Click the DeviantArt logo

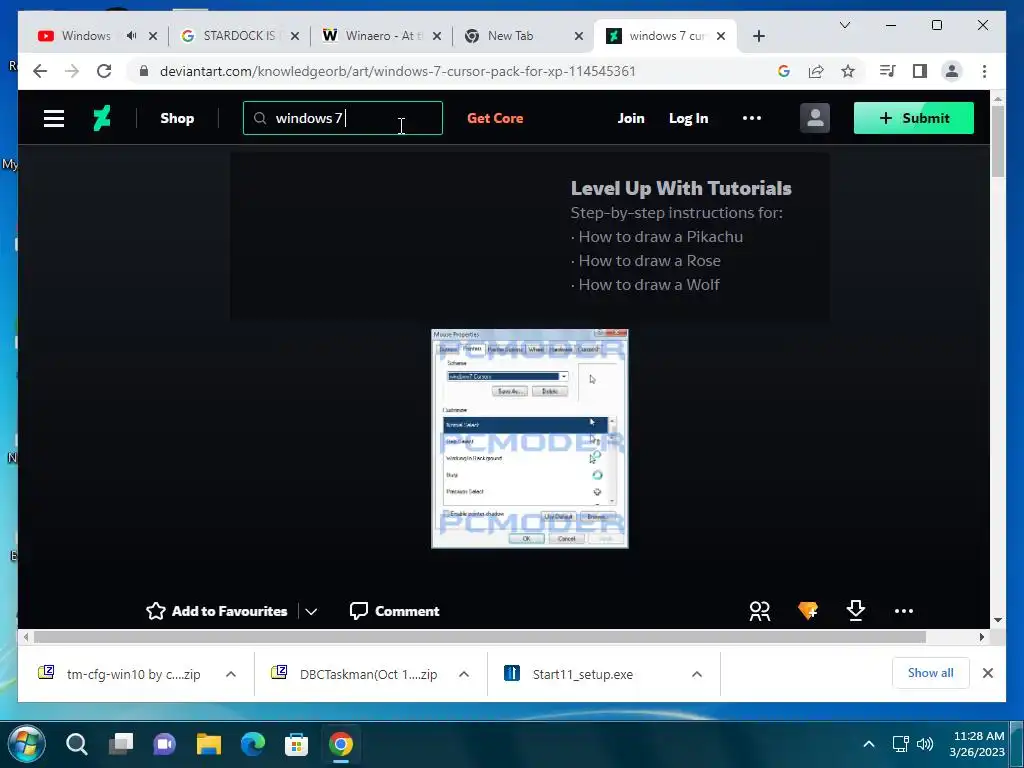click(101, 118)
